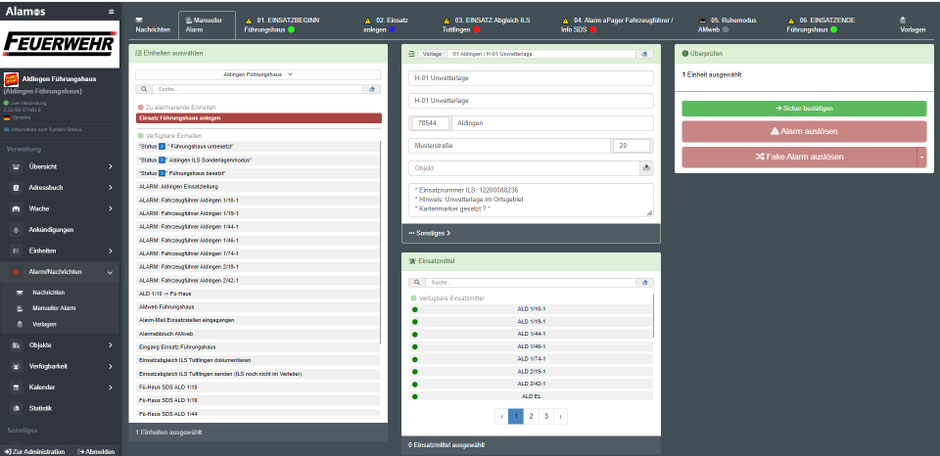Select the unit 'ALARM: Aldingen Einsatzleitung'
Viewport: 940px width, 456px height.
click(258, 187)
